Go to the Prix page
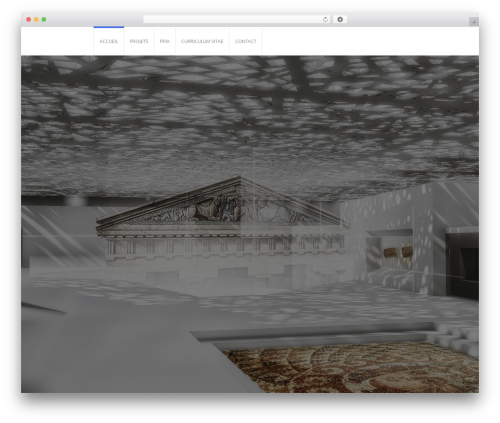Viewport: 500px width, 423px height. (x=165, y=41)
